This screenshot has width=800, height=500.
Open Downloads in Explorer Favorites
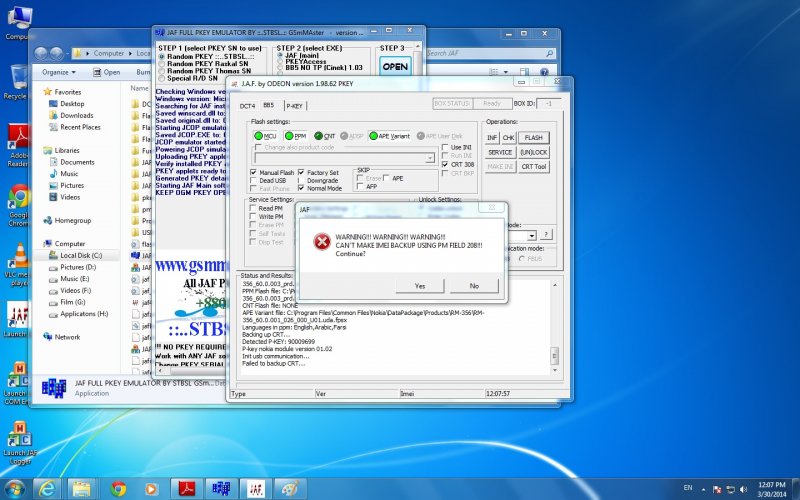(x=77, y=115)
